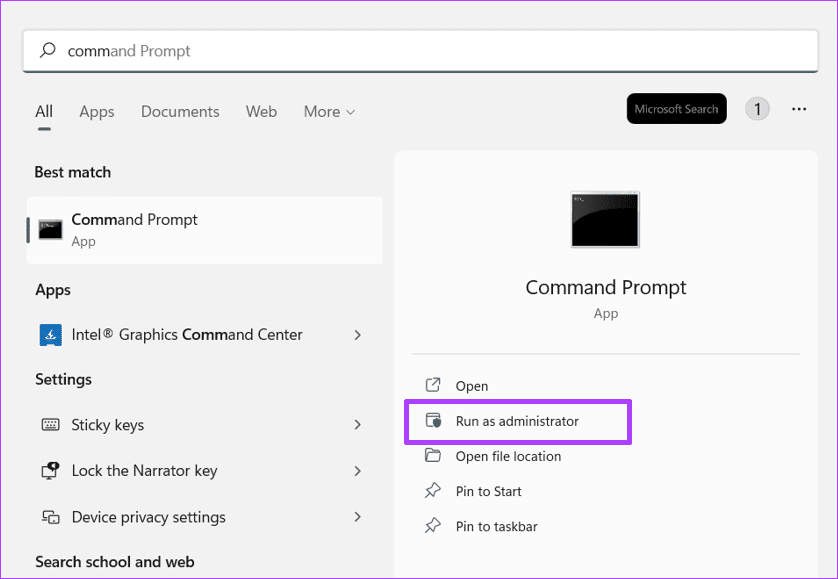This screenshot has width=838, height=579.
Task: Click Command Prompt icon in best match
Action: pyautogui.click(x=50, y=230)
